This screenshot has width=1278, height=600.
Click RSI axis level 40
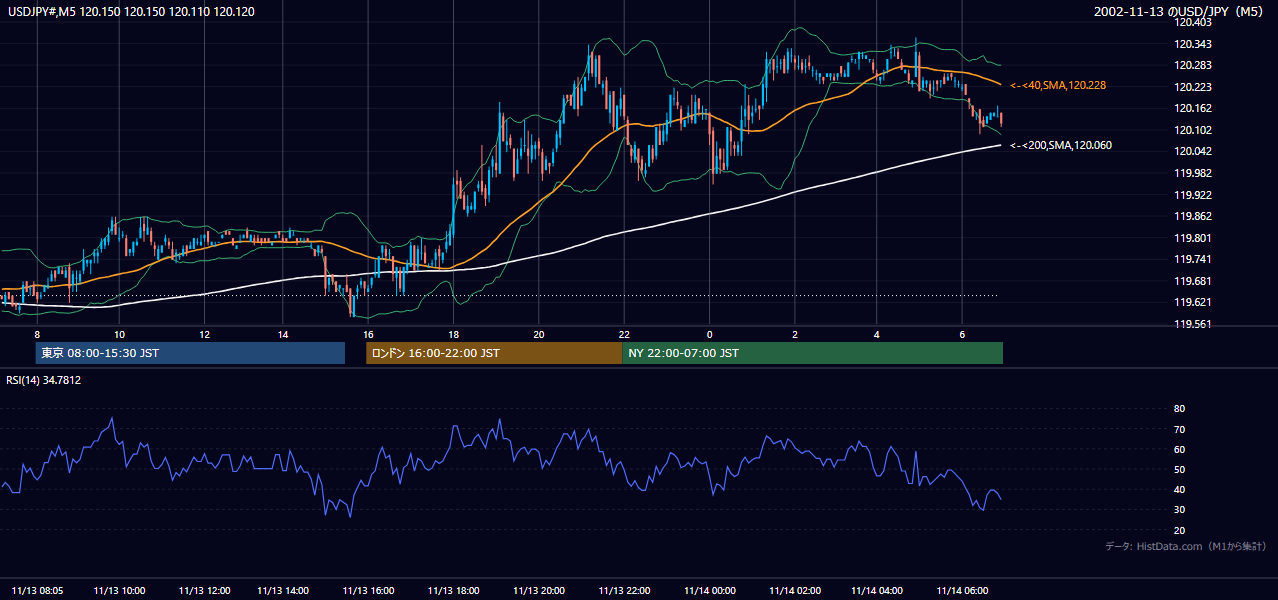point(1180,489)
